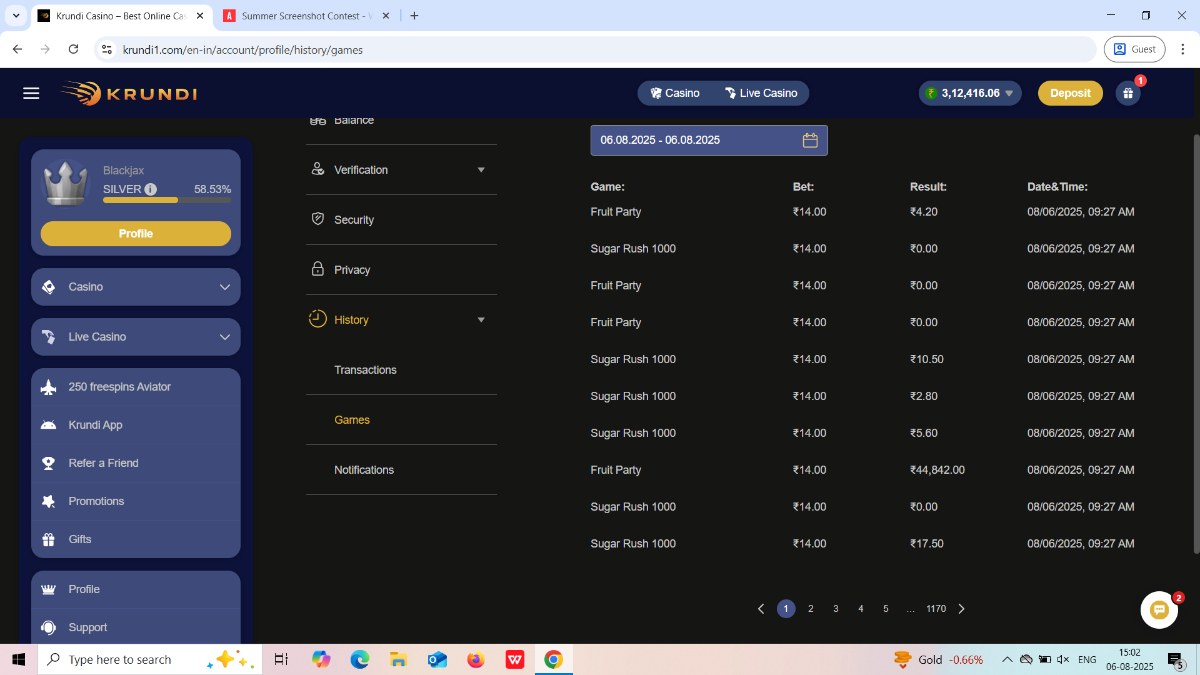This screenshot has height=675, width=1200.
Task: Open the Notifications history submenu
Action: pos(364,470)
